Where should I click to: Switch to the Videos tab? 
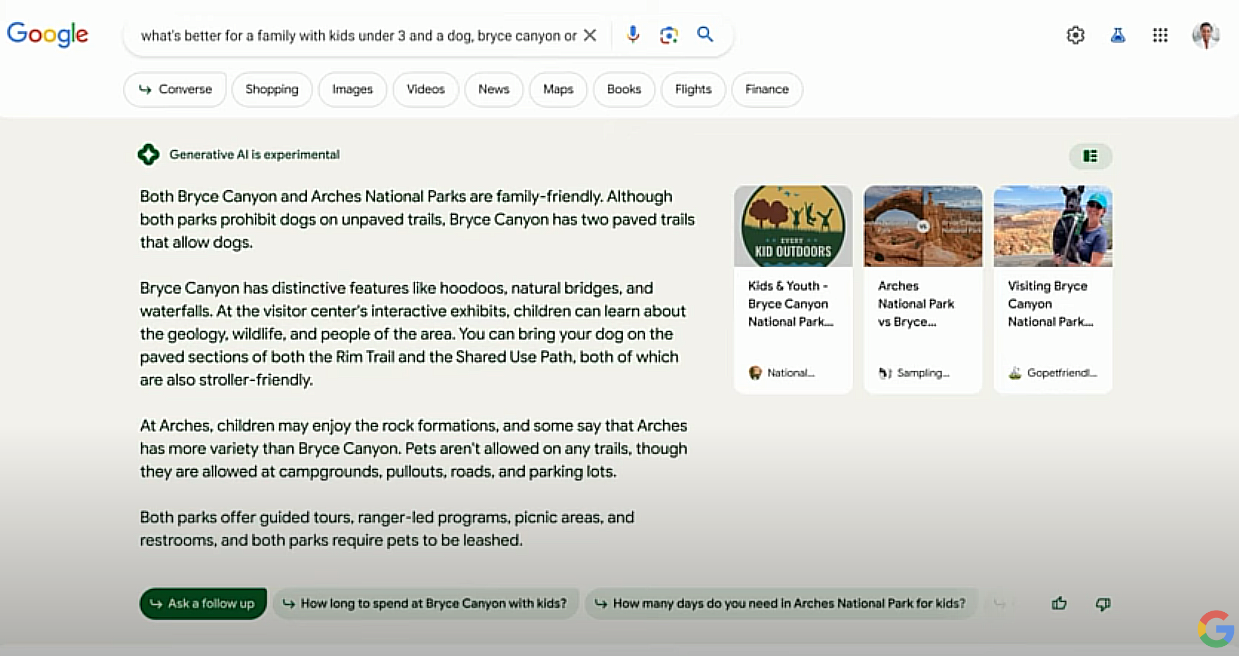426,89
